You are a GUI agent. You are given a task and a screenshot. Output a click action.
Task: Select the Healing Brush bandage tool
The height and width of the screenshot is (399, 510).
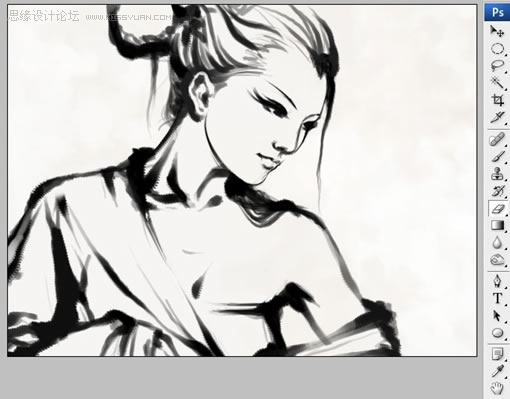[x=497, y=139]
